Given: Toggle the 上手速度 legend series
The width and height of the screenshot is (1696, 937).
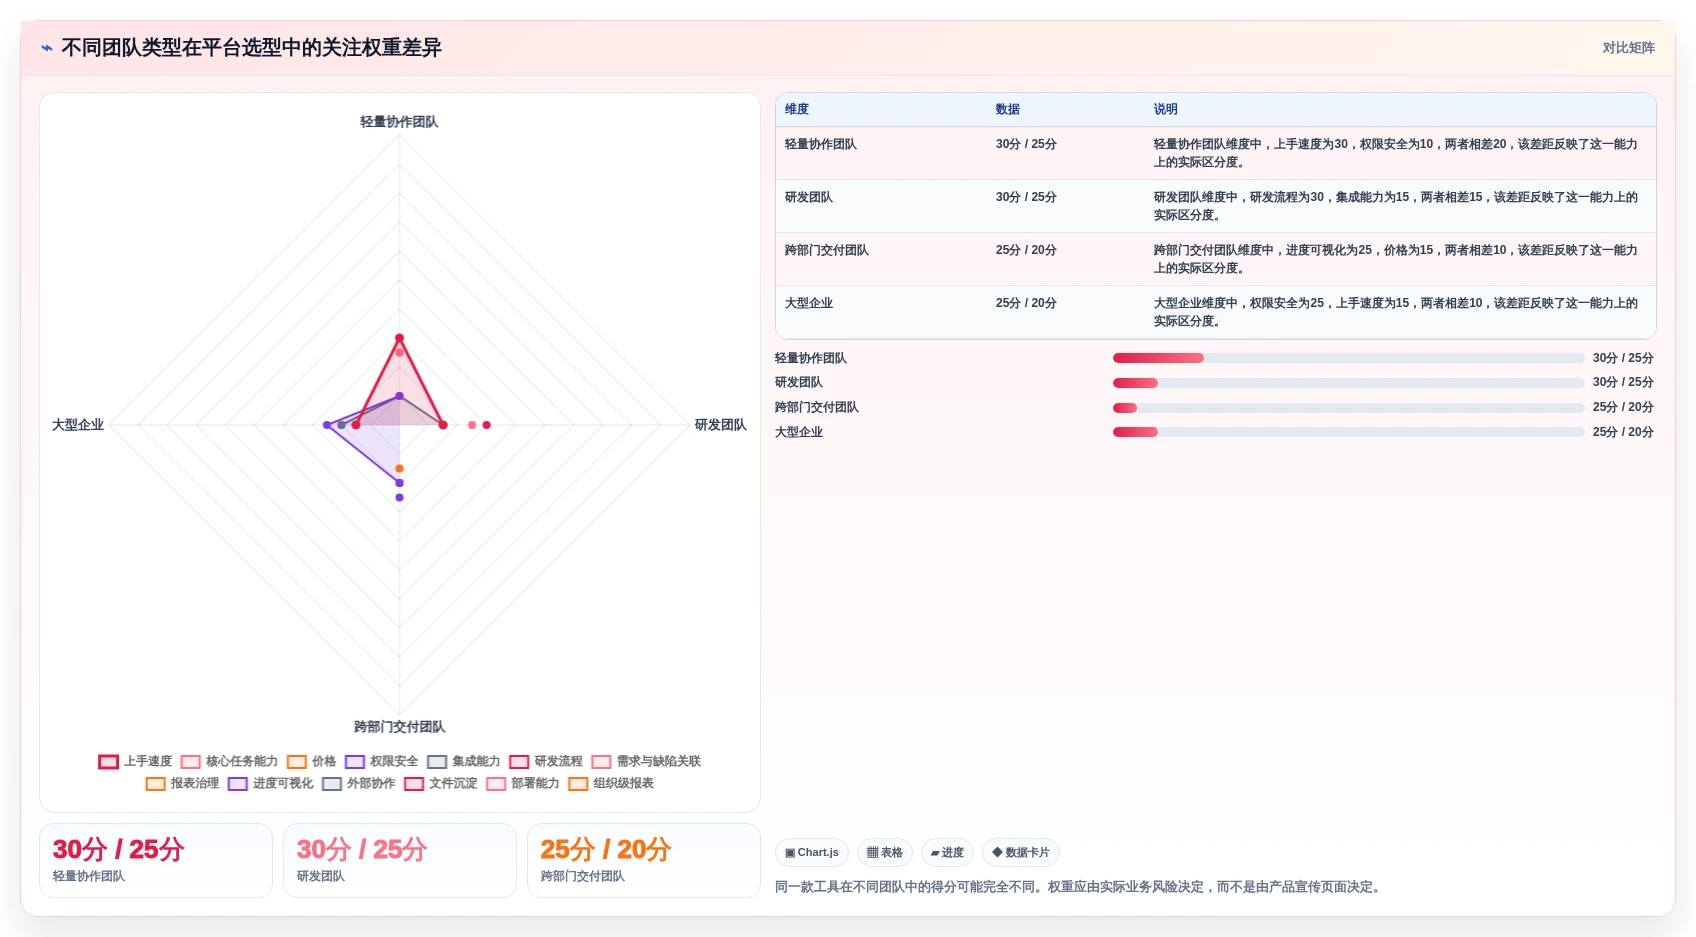Looking at the screenshot, I should 135,761.
